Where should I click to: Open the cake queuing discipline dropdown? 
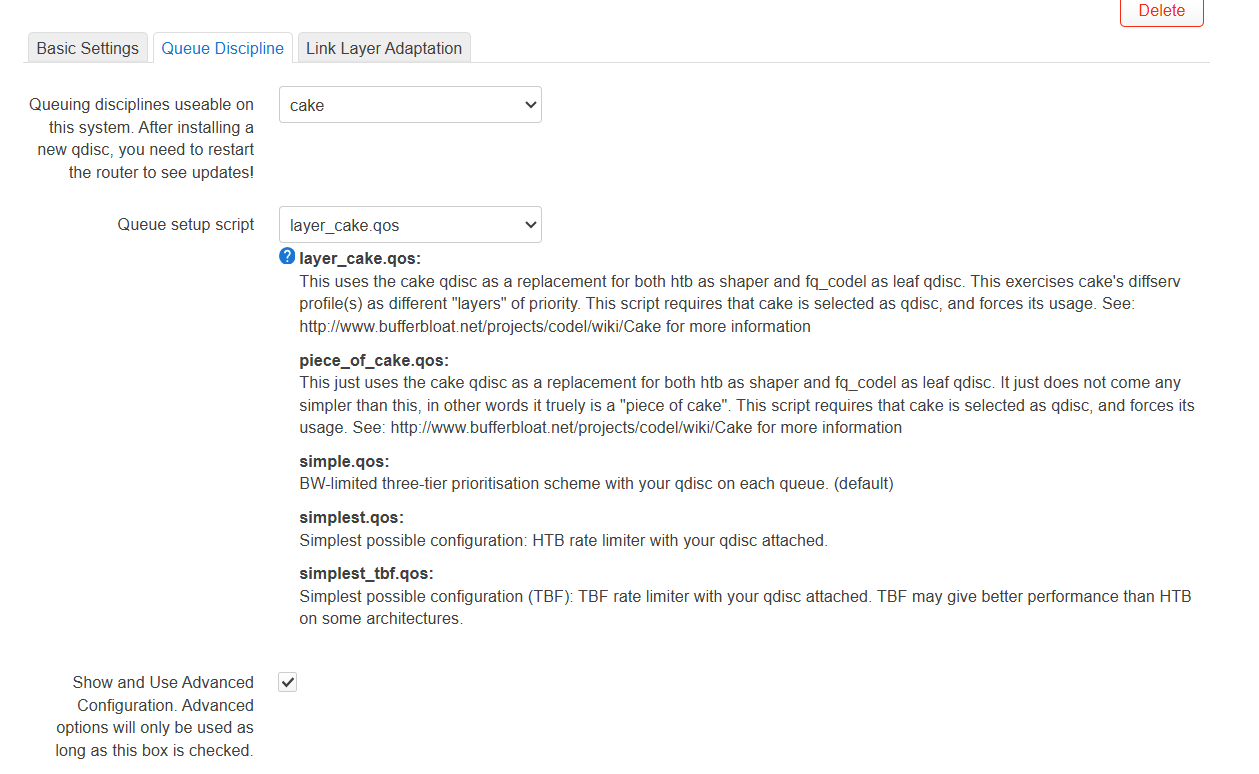click(x=410, y=105)
